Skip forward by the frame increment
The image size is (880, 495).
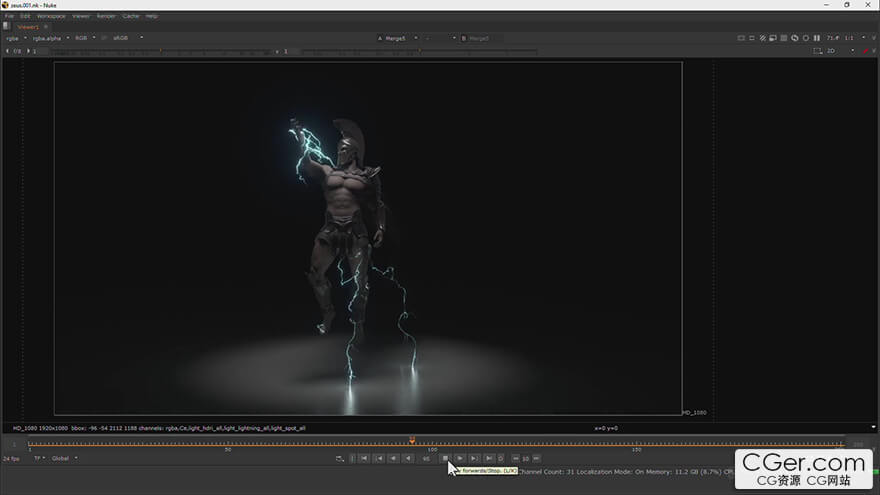[537, 459]
